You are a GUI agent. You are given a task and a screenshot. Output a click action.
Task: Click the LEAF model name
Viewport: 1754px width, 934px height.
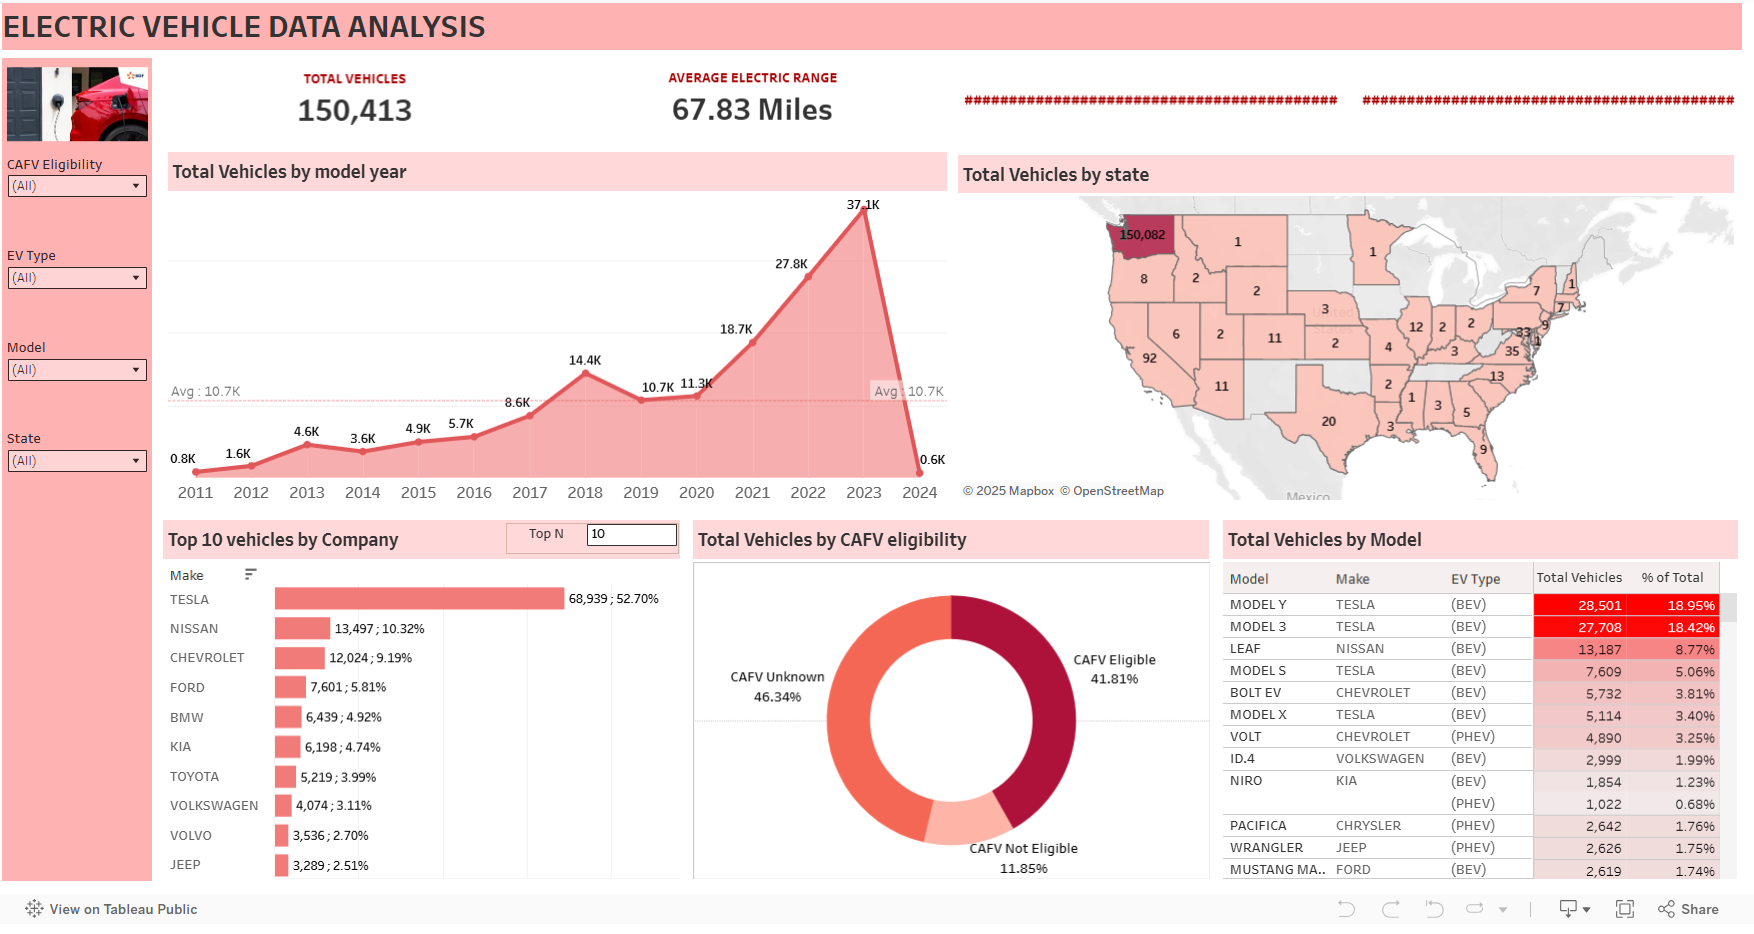(1245, 649)
